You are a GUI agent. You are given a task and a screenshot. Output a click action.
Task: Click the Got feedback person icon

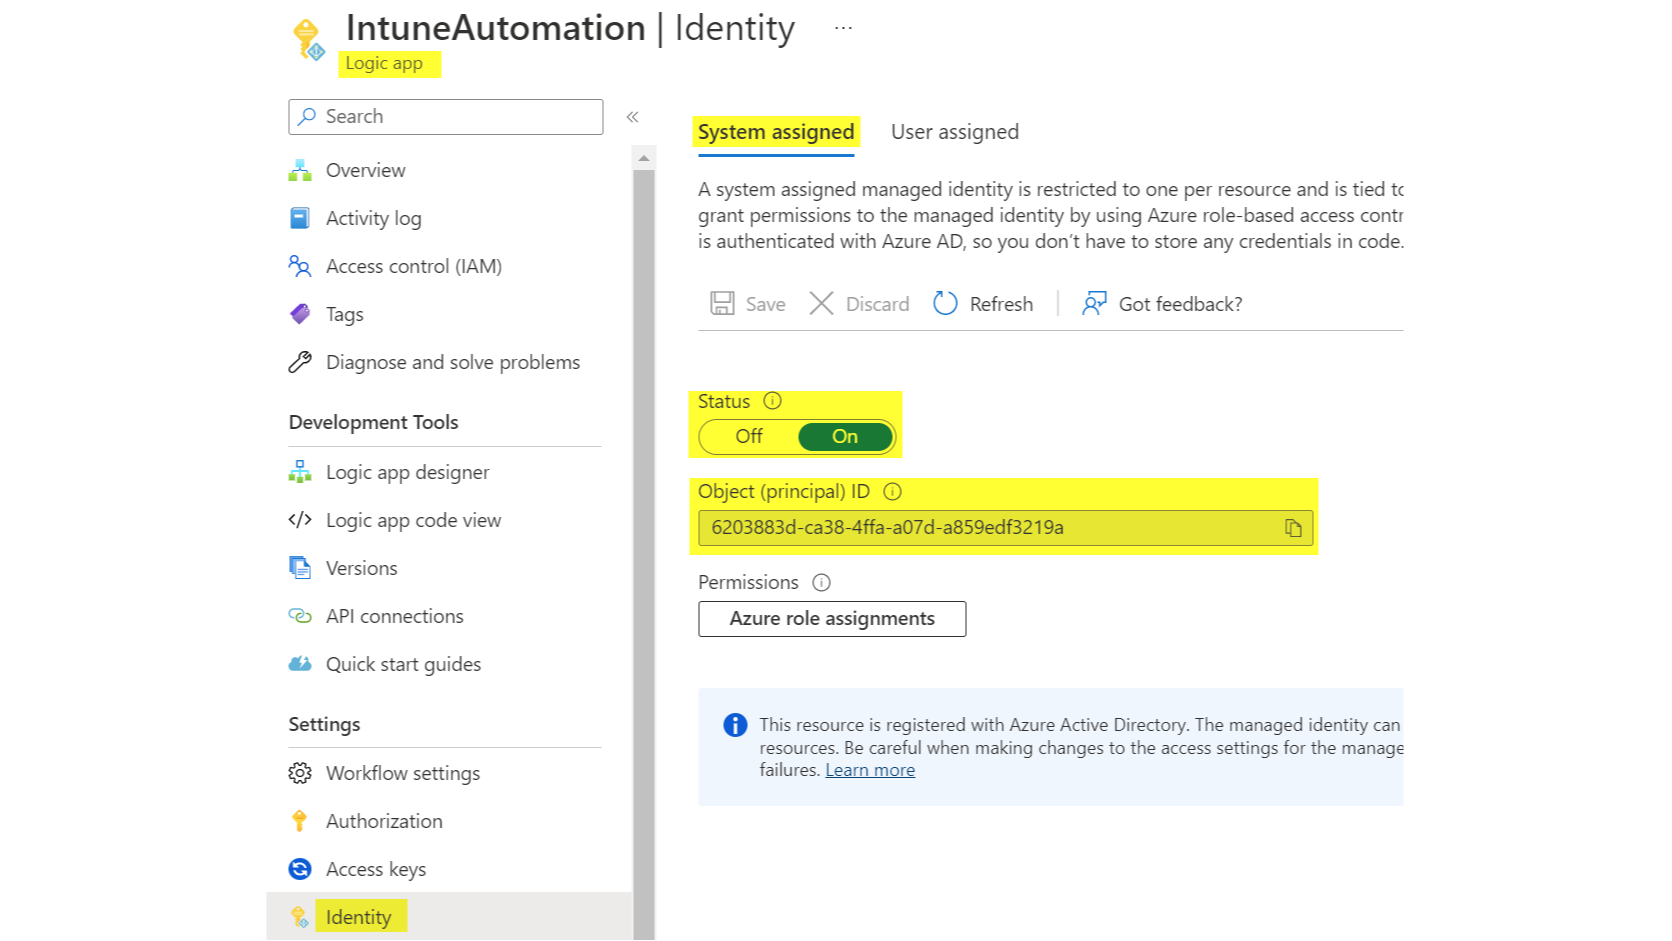pyautogui.click(x=1094, y=303)
